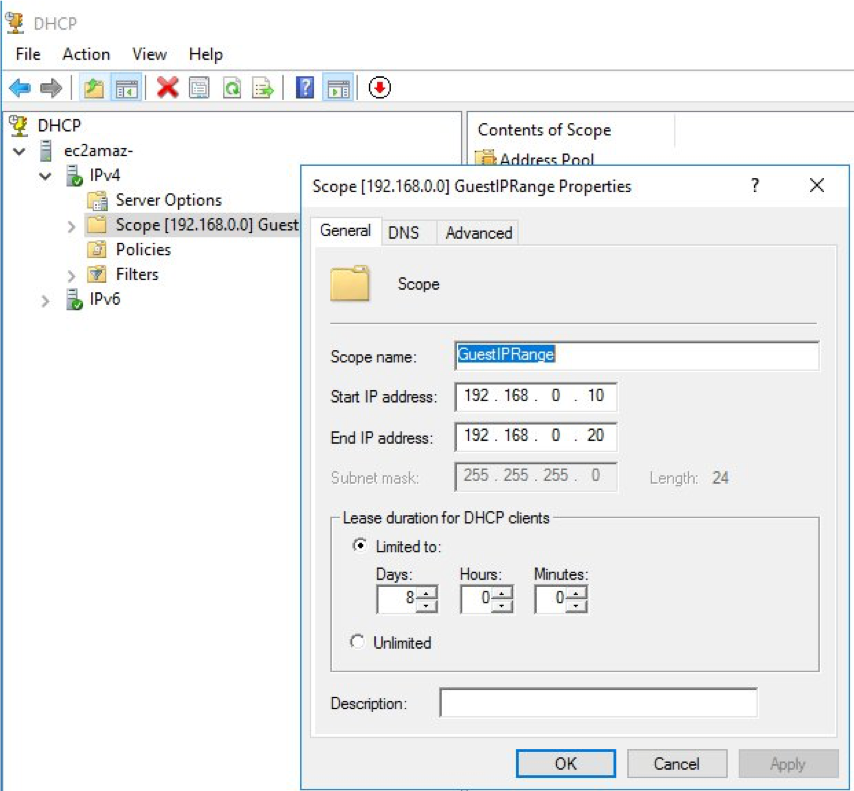
Task: Click the green Refresh toolbar icon
Action: click(x=231, y=89)
